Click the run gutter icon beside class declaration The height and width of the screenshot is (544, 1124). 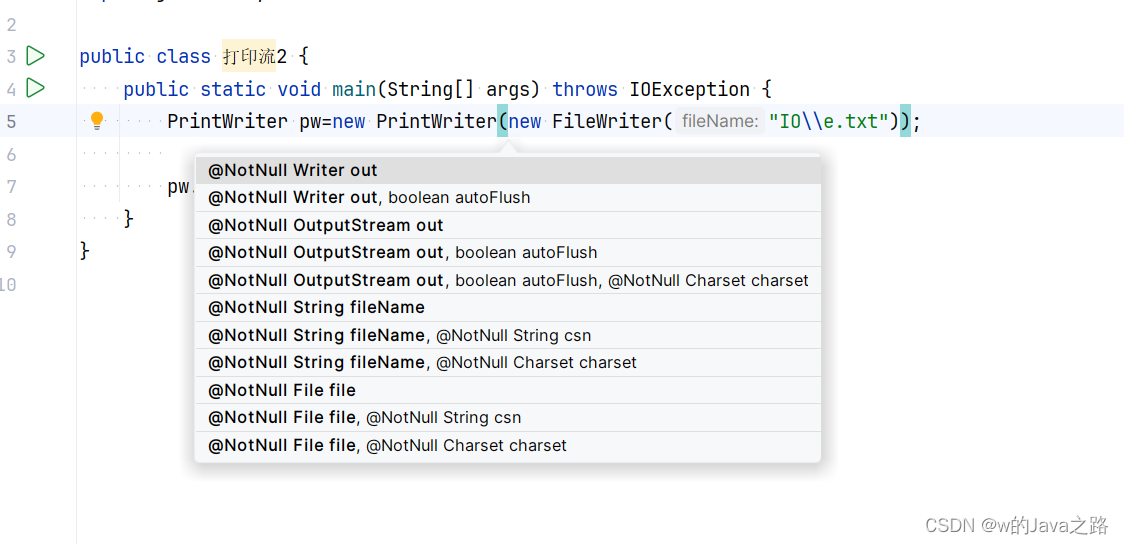coord(36,56)
